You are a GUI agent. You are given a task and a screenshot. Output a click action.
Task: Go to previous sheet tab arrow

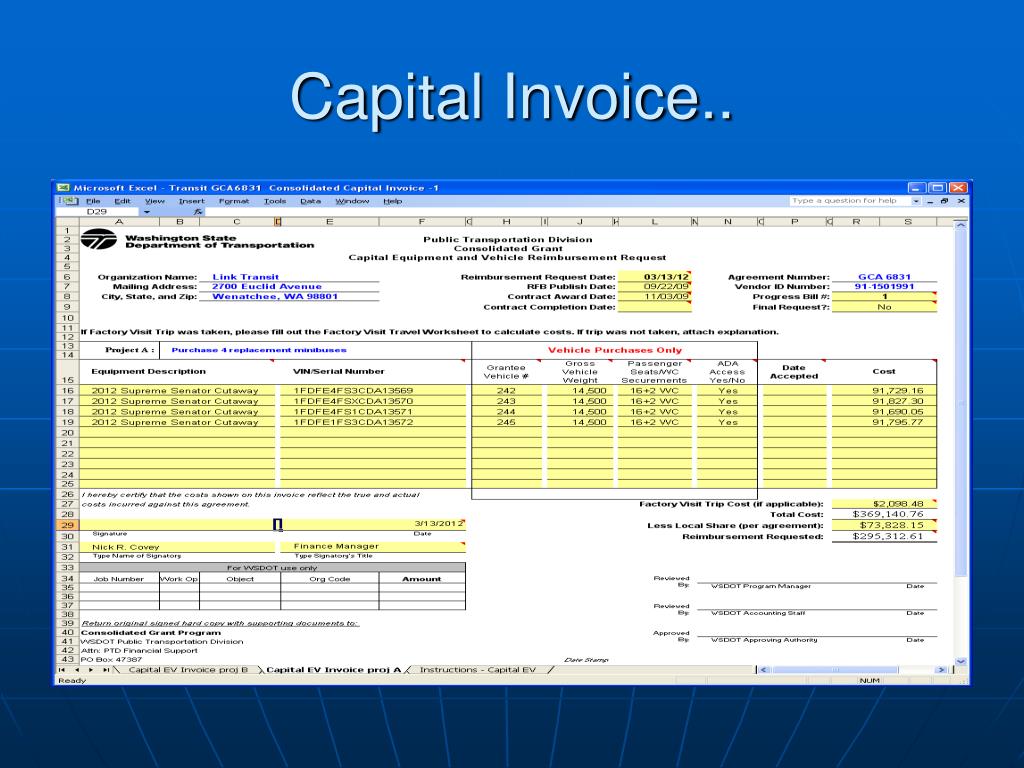(76, 669)
